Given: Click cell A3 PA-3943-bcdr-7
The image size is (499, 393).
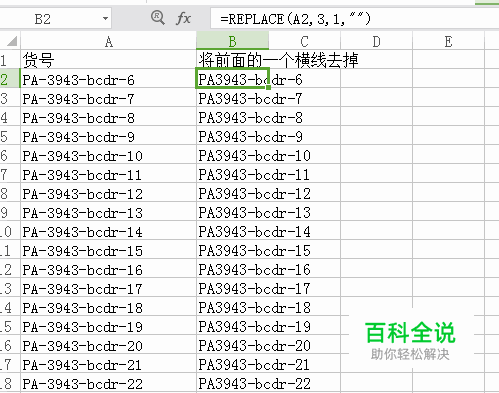Looking at the screenshot, I should pos(108,98).
